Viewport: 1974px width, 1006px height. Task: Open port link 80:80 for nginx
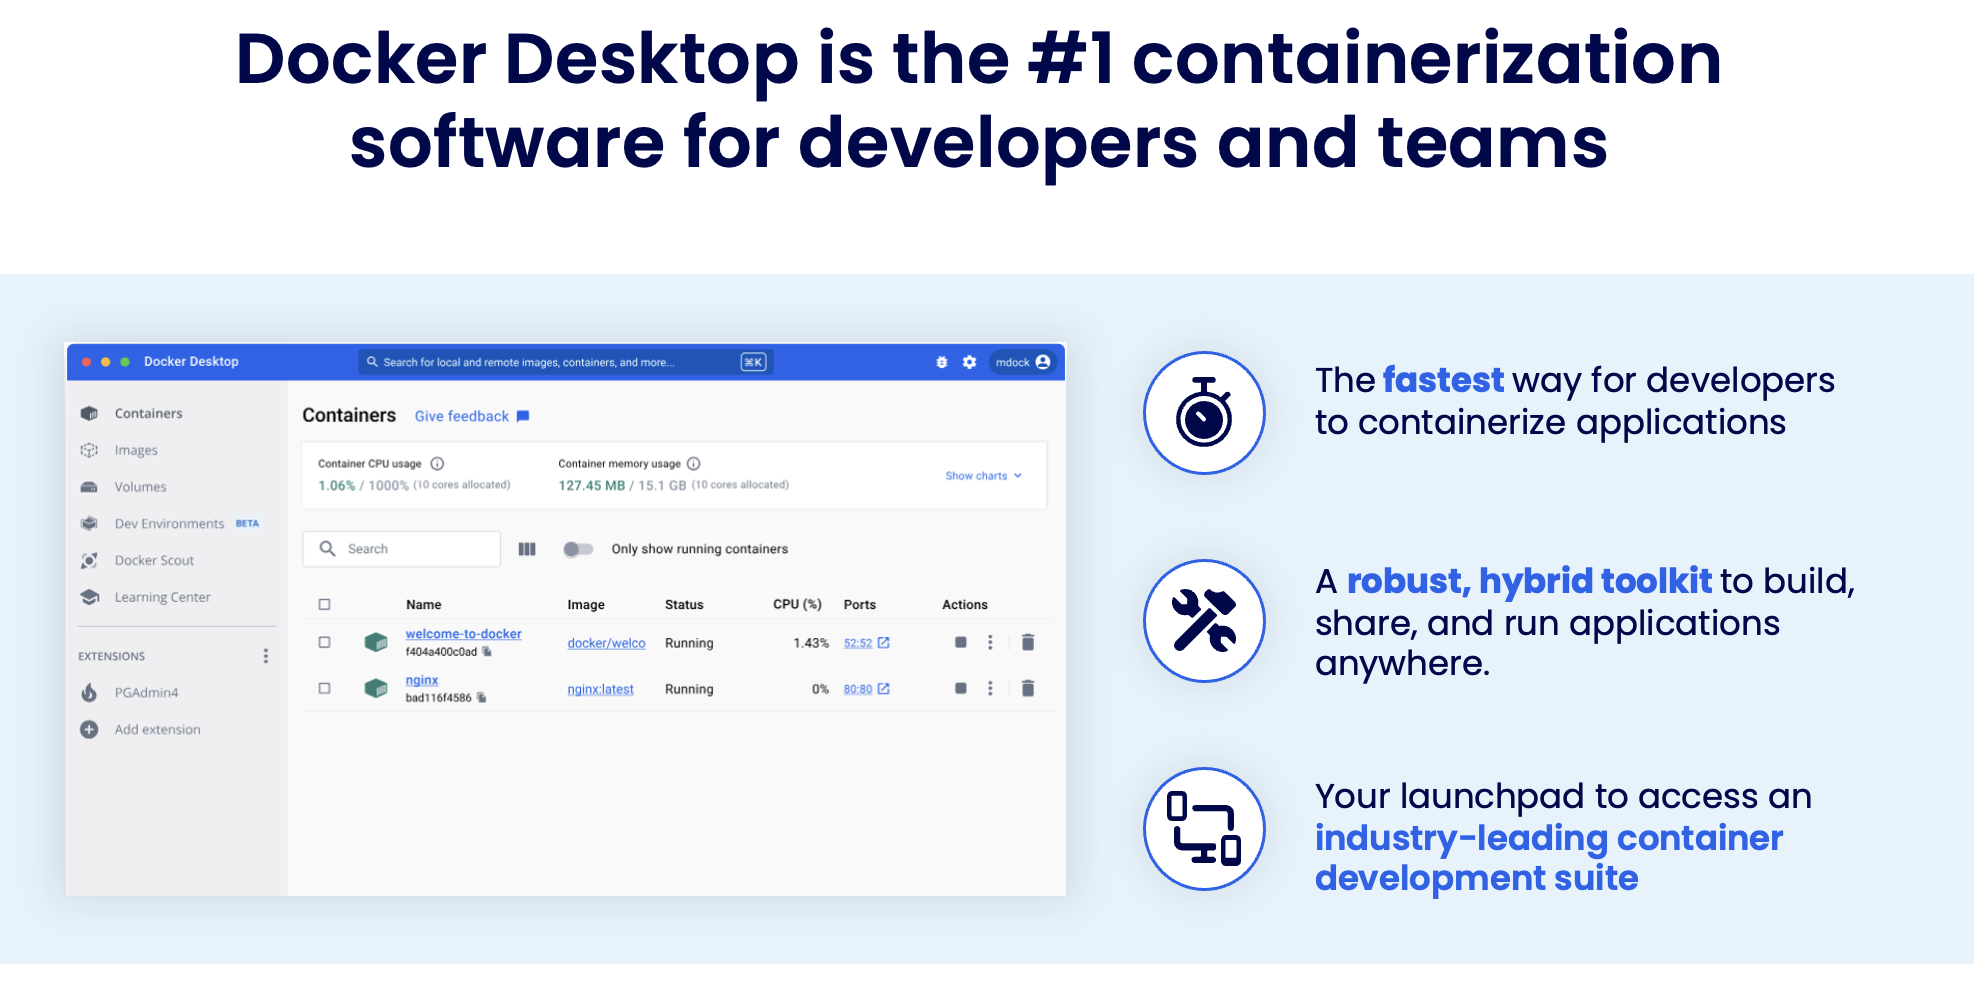pos(860,688)
